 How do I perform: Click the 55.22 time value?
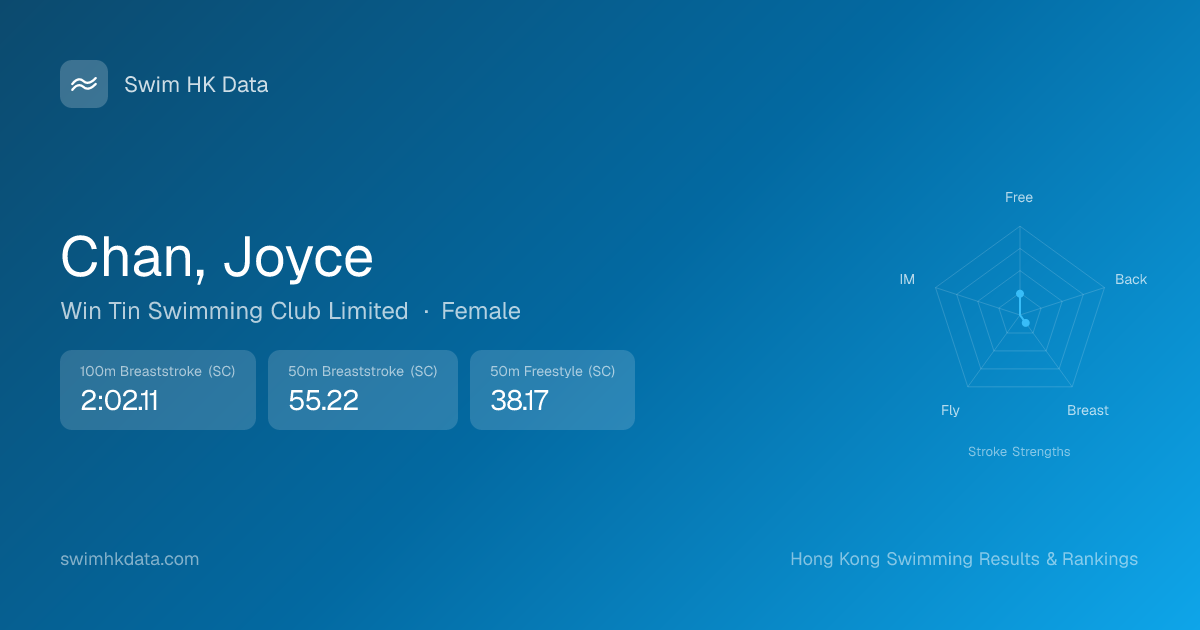pos(323,401)
